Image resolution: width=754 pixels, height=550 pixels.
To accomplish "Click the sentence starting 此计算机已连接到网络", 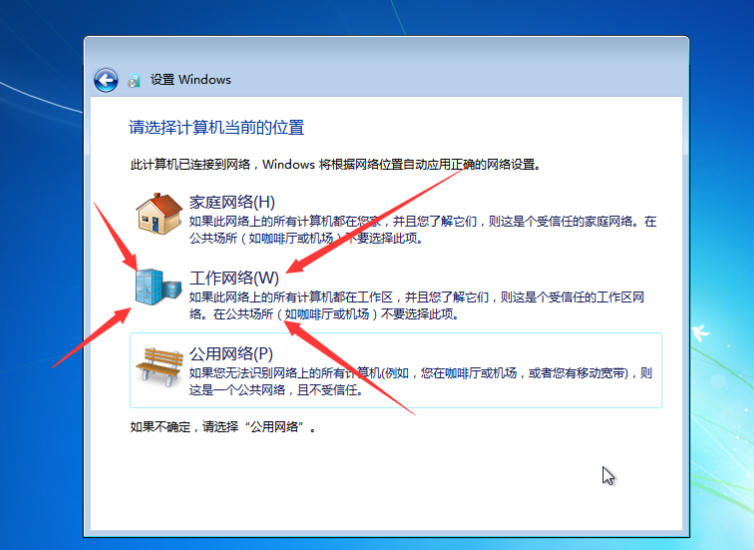I will (335, 164).
